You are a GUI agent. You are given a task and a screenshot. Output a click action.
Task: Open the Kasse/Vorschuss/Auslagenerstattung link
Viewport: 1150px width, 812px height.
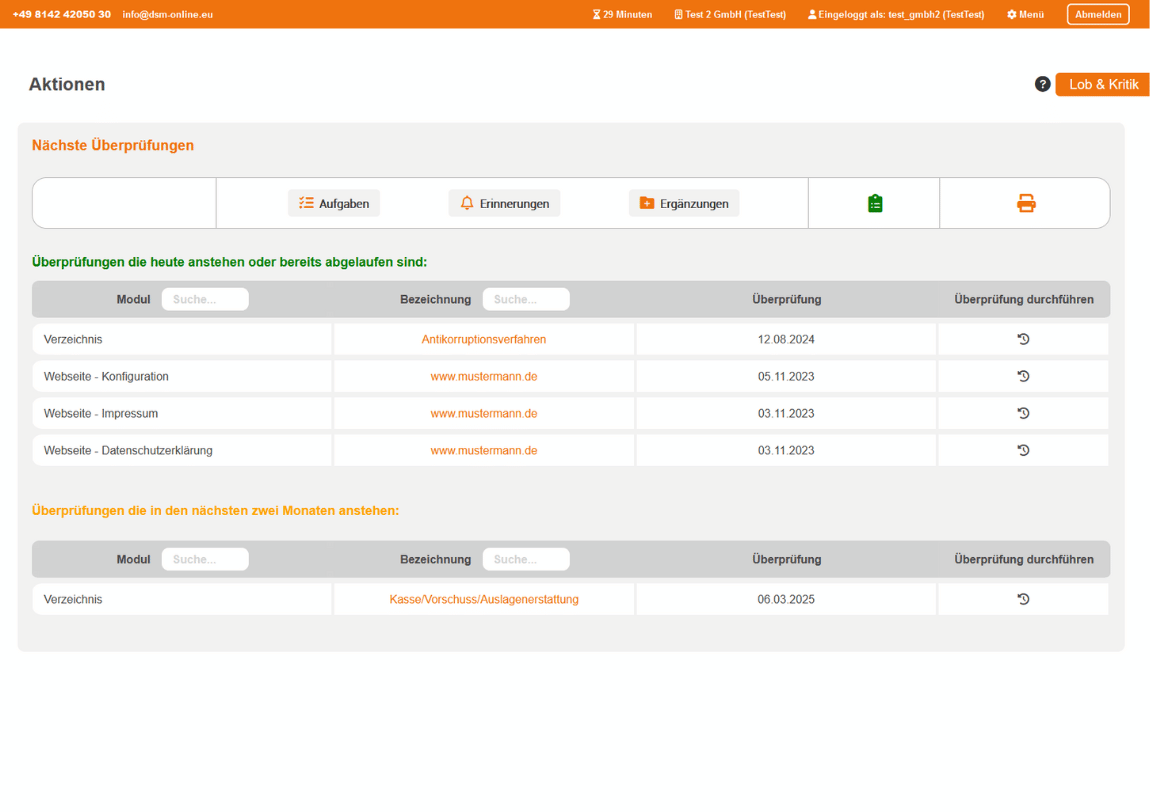(484, 599)
